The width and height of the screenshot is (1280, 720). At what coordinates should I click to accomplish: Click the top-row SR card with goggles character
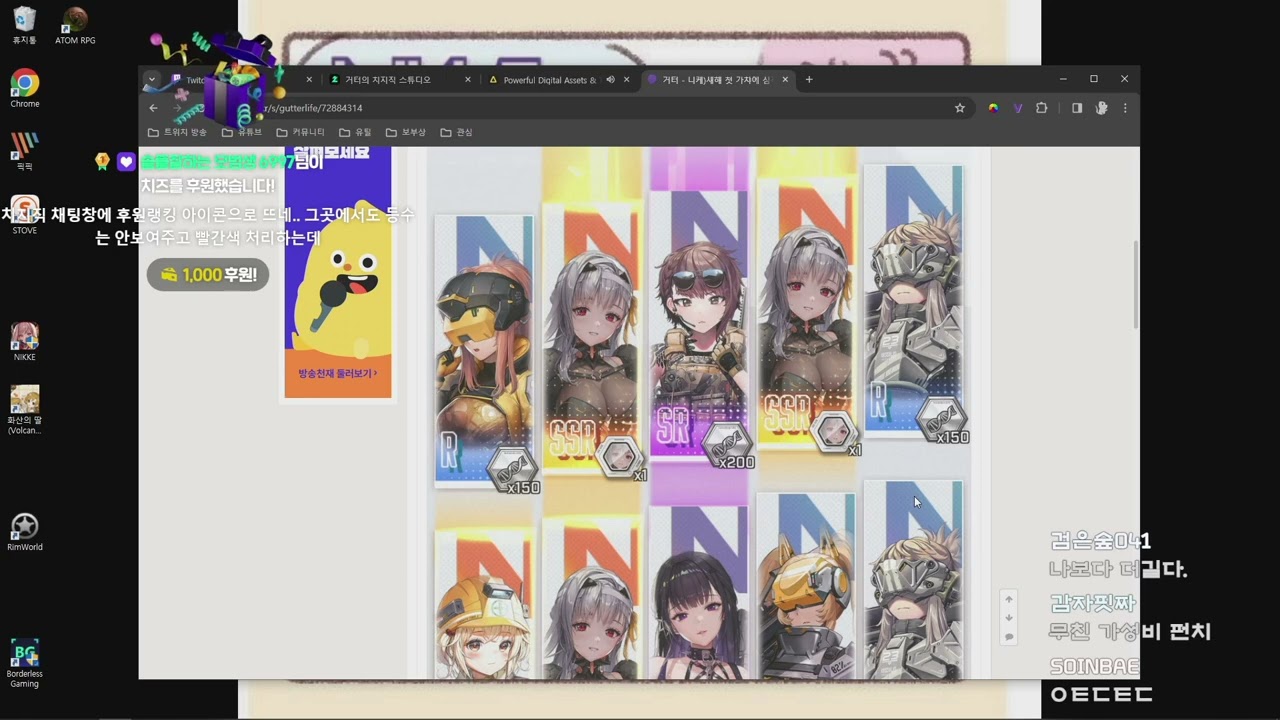699,325
